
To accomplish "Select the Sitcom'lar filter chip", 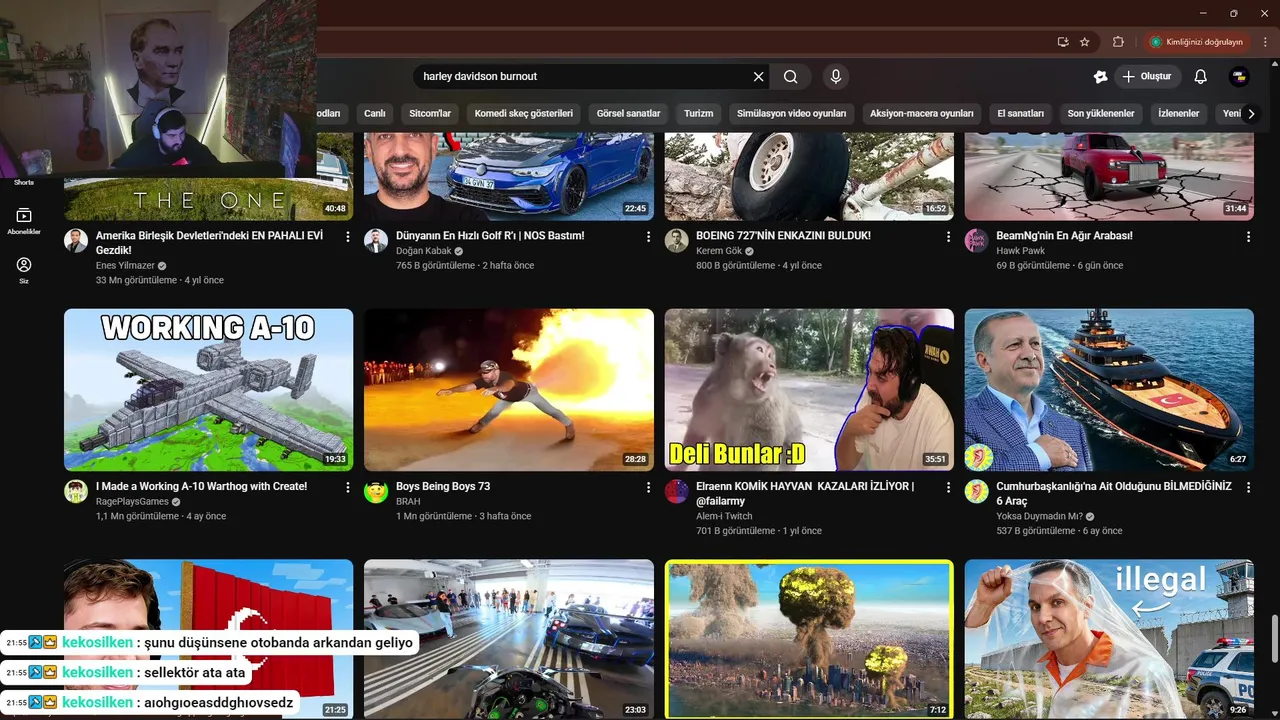I will point(430,114).
